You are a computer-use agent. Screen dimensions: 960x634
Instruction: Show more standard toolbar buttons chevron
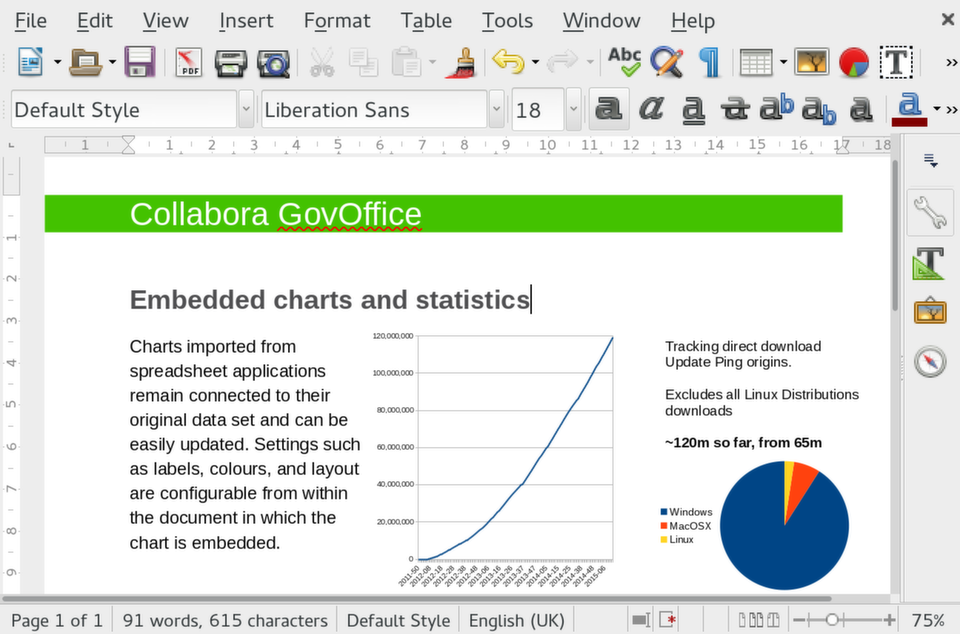click(951, 62)
